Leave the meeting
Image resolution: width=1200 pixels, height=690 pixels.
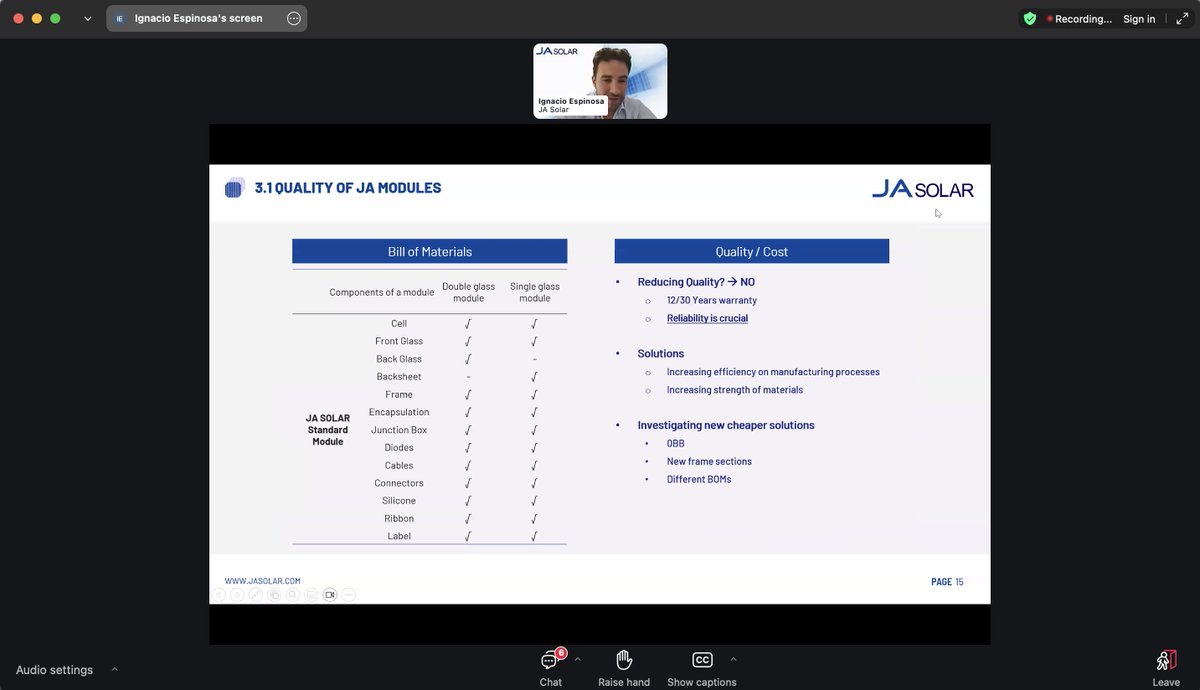[1166, 667]
